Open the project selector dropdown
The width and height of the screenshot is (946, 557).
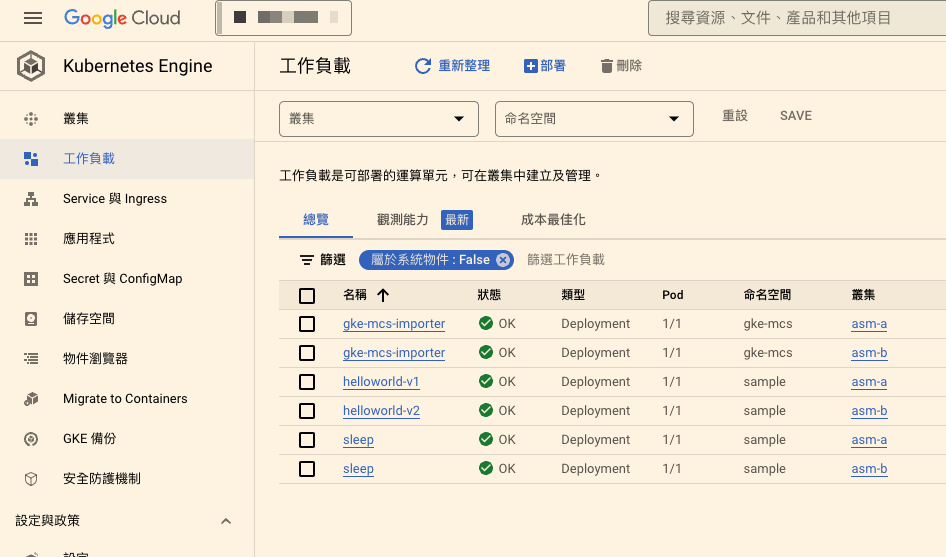[284, 18]
